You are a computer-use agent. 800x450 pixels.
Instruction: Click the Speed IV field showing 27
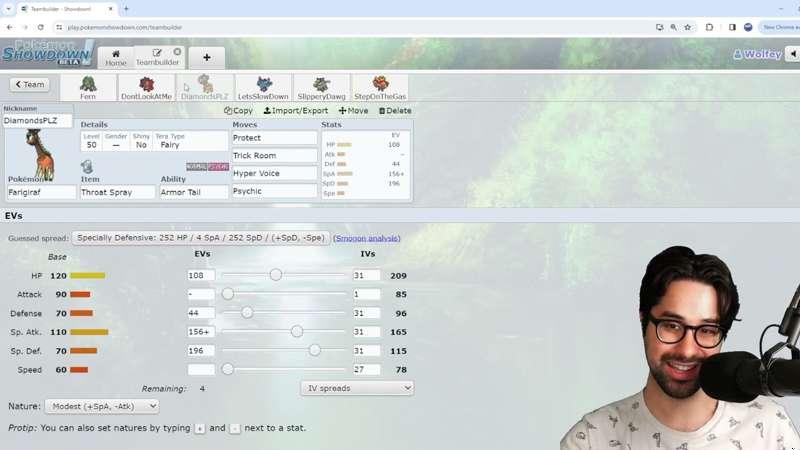tap(366, 369)
